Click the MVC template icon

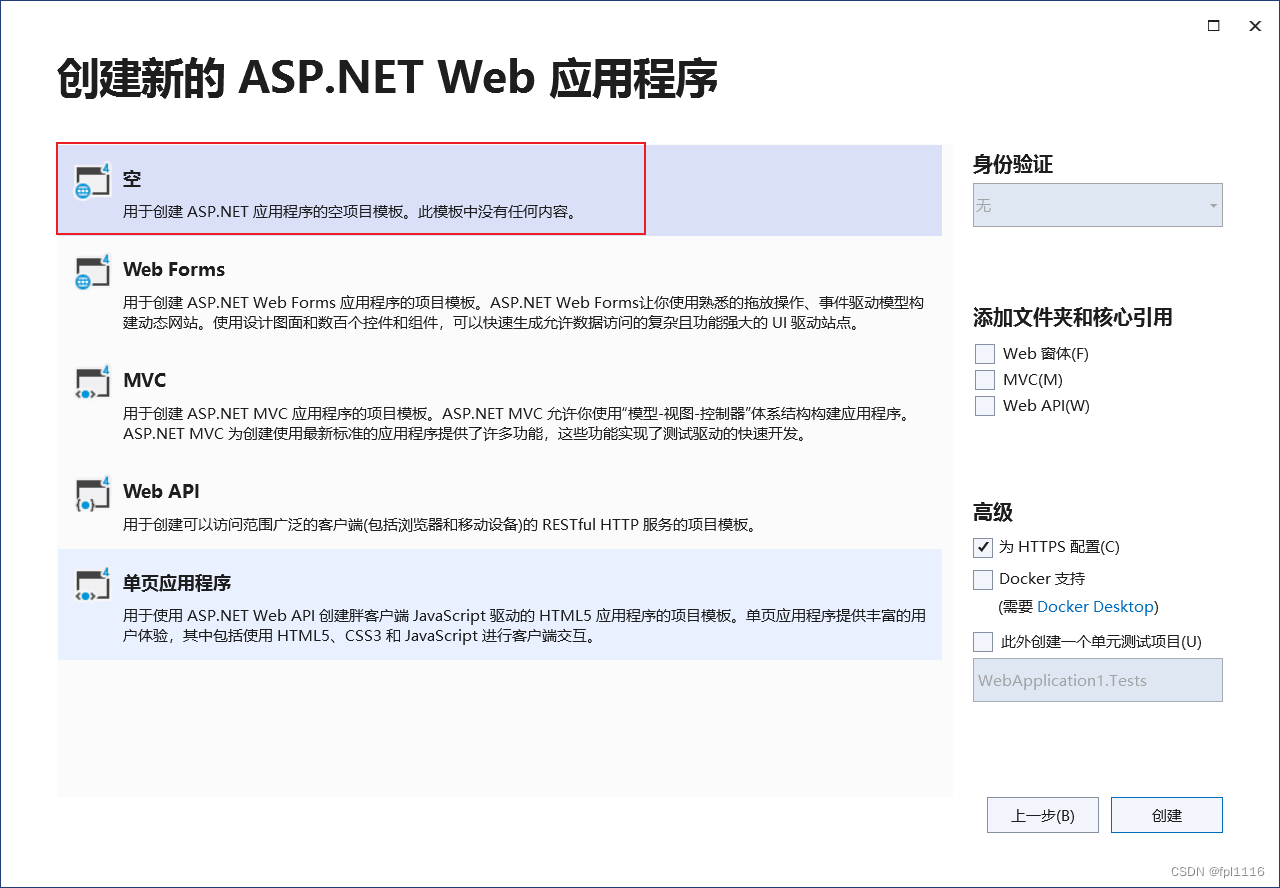click(x=92, y=383)
